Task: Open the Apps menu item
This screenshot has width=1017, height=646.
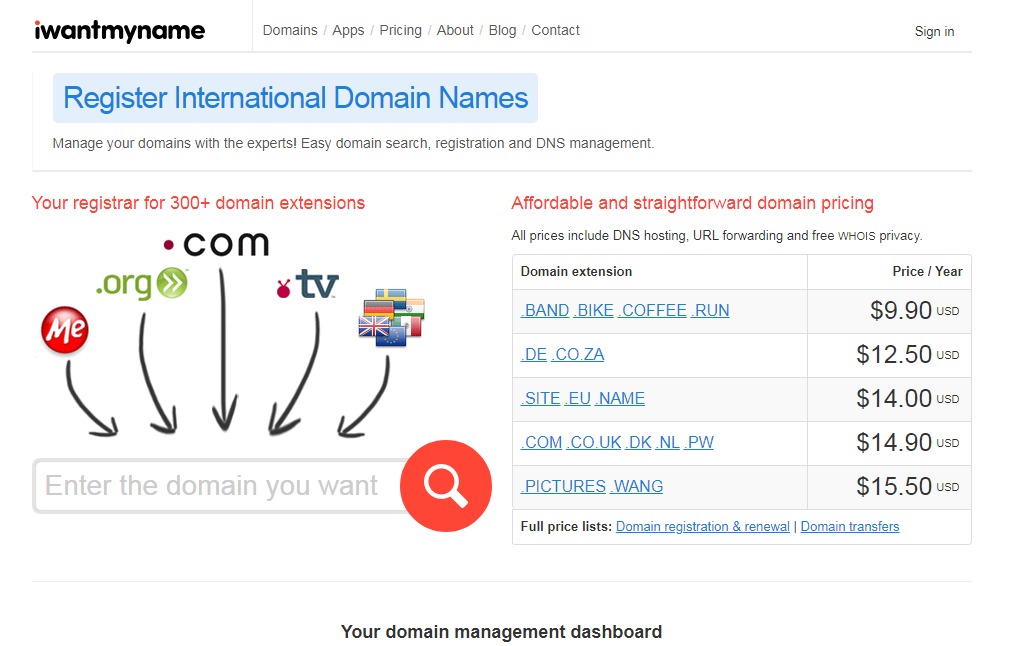Action: click(x=348, y=30)
